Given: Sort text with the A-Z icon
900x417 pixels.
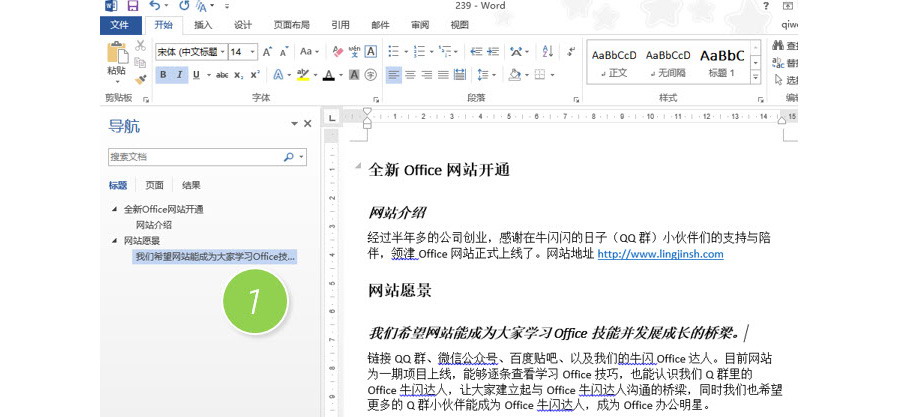Looking at the screenshot, I should point(547,52).
